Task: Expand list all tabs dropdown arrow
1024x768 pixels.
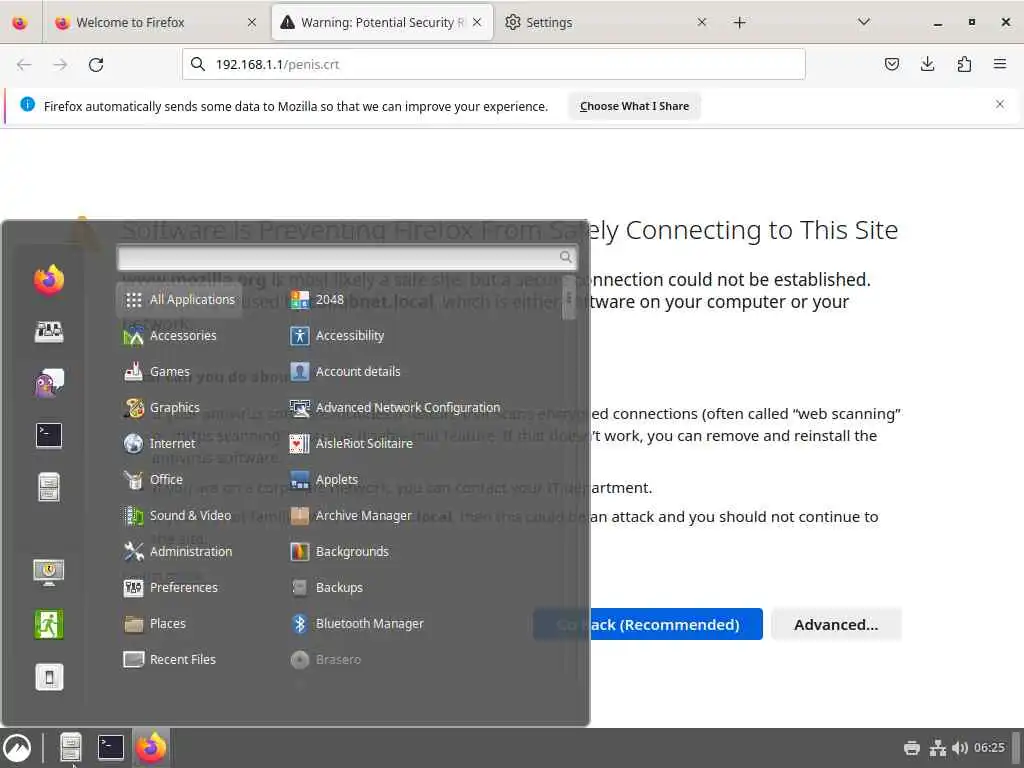Action: [863, 22]
